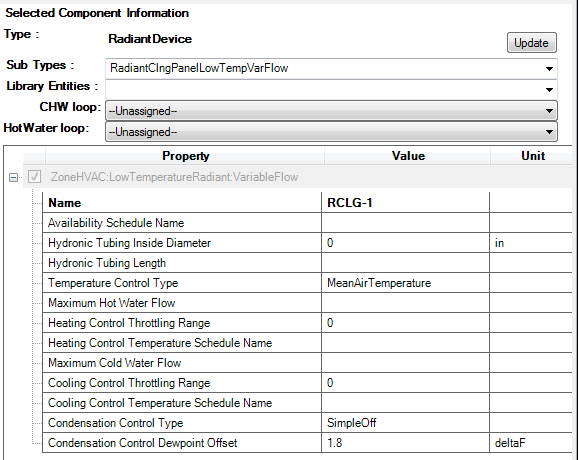Click the Availability Schedule Name value cell

click(405, 223)
